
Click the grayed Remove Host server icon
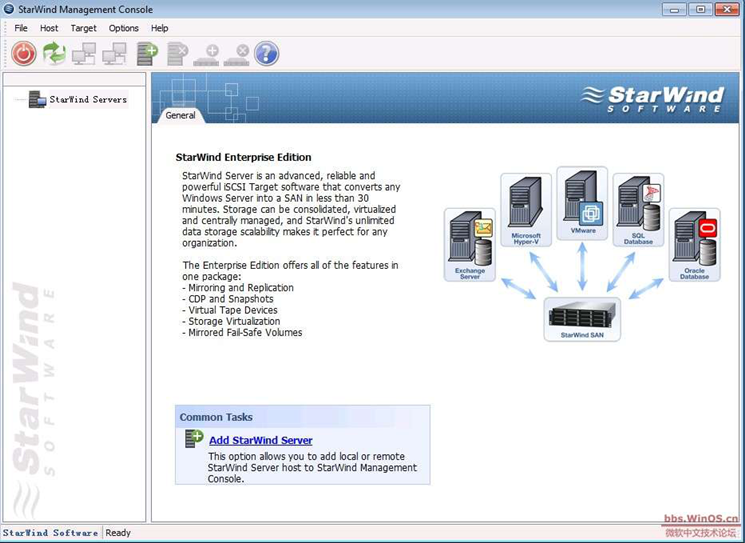point(178,54)
